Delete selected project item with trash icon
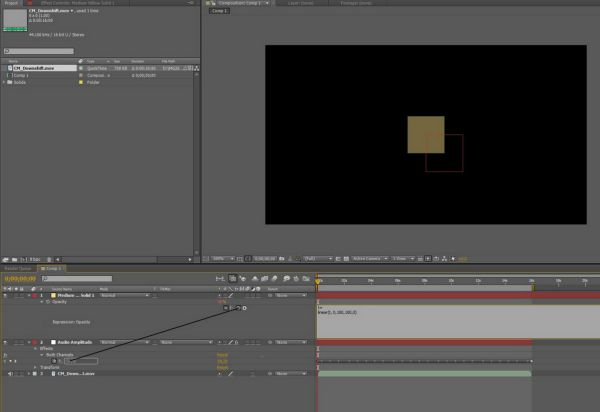 coord(49,259)
